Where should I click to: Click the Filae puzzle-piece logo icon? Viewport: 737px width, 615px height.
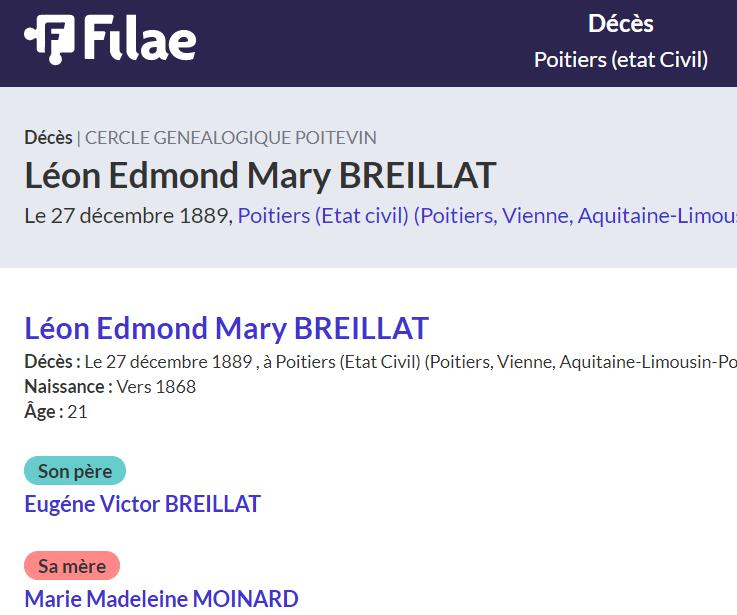tap(50, 39)
